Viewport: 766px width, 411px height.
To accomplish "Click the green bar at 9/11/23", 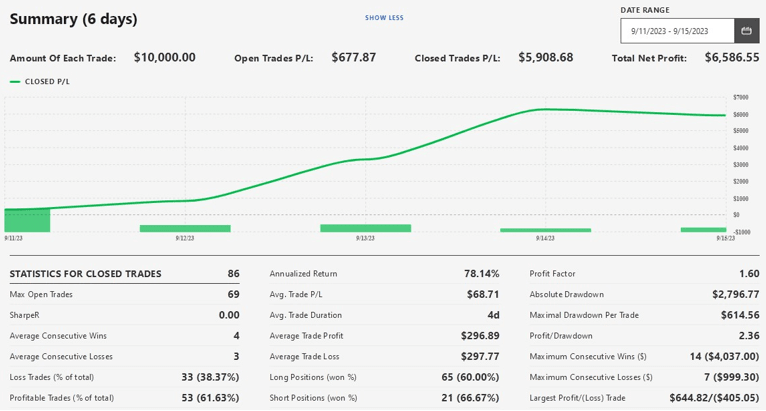I will (27, 220).
